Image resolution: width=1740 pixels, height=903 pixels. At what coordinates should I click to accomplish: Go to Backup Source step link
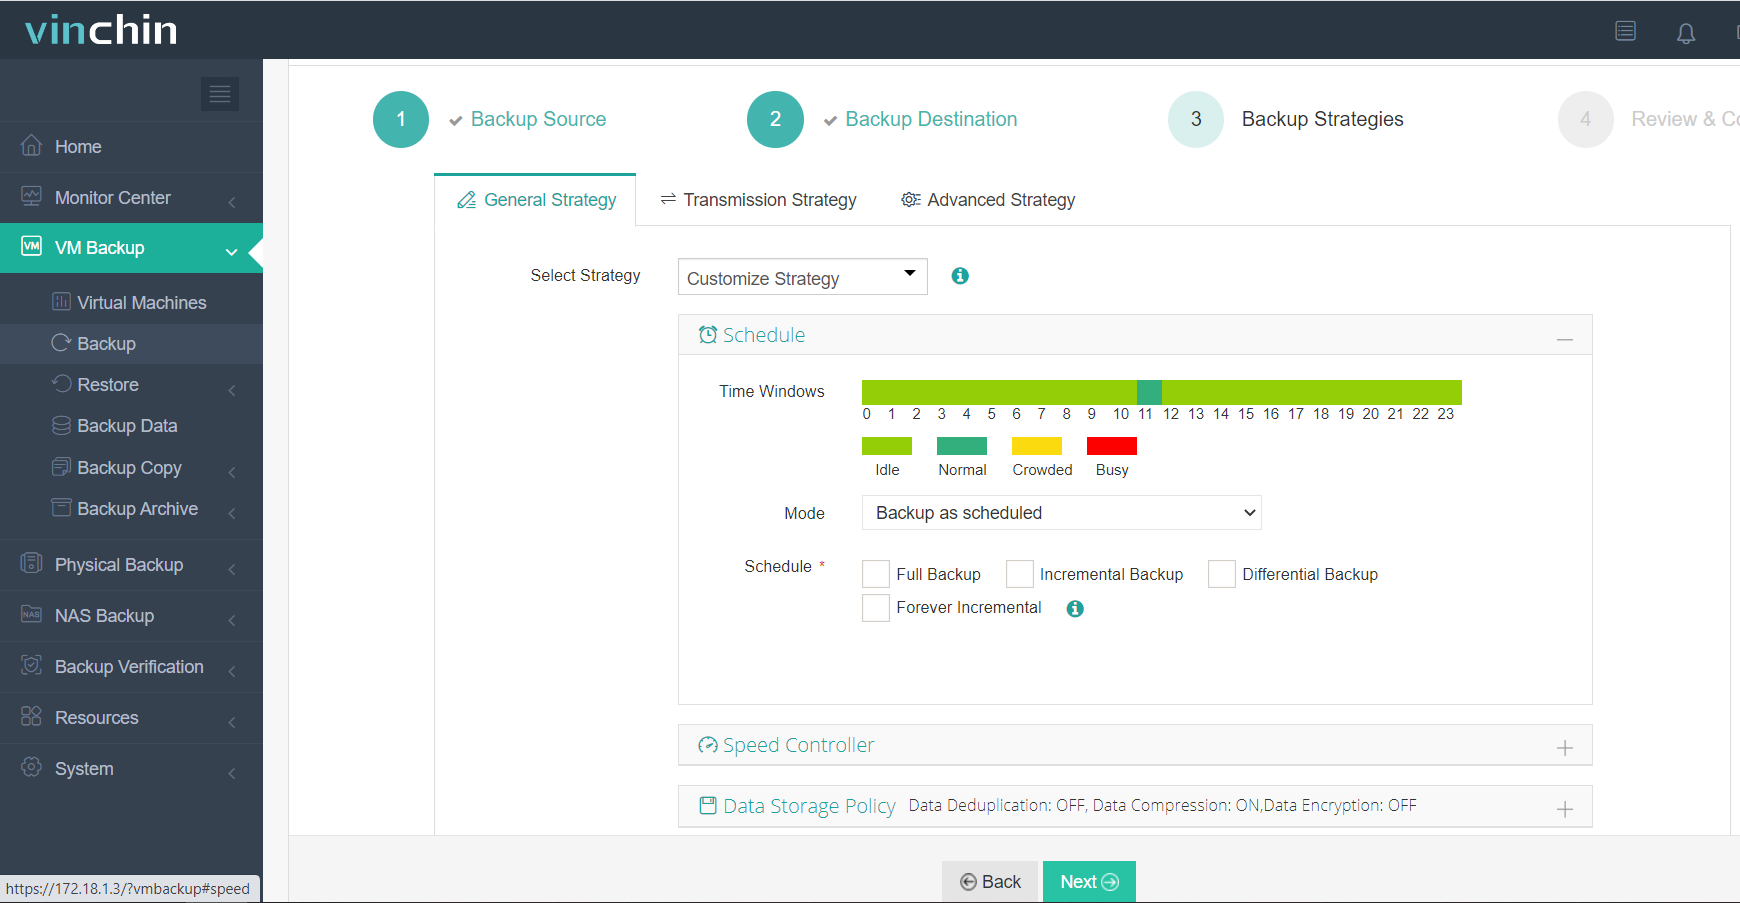(x=538, y=119)
